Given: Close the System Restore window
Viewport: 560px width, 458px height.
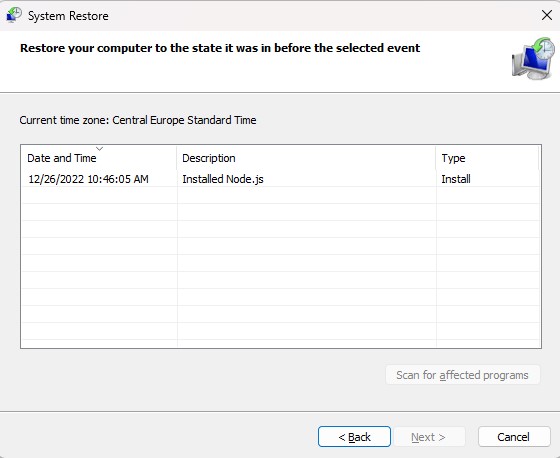Looking at the screenshot, I should tap(547, 15).
